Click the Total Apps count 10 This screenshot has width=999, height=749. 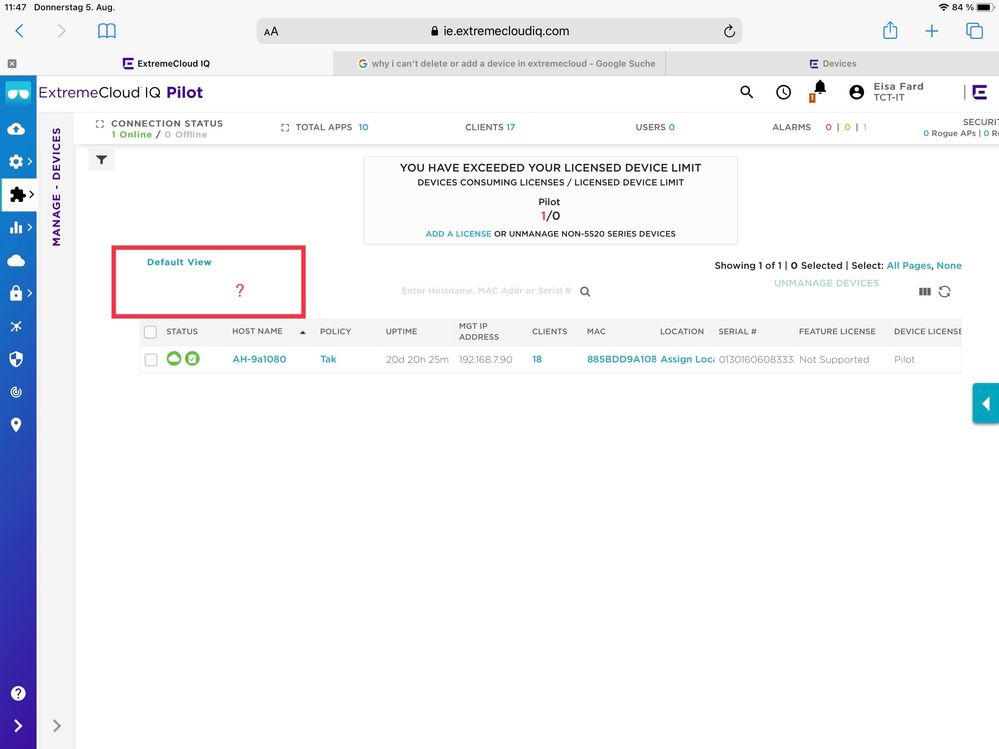[363, 127]
